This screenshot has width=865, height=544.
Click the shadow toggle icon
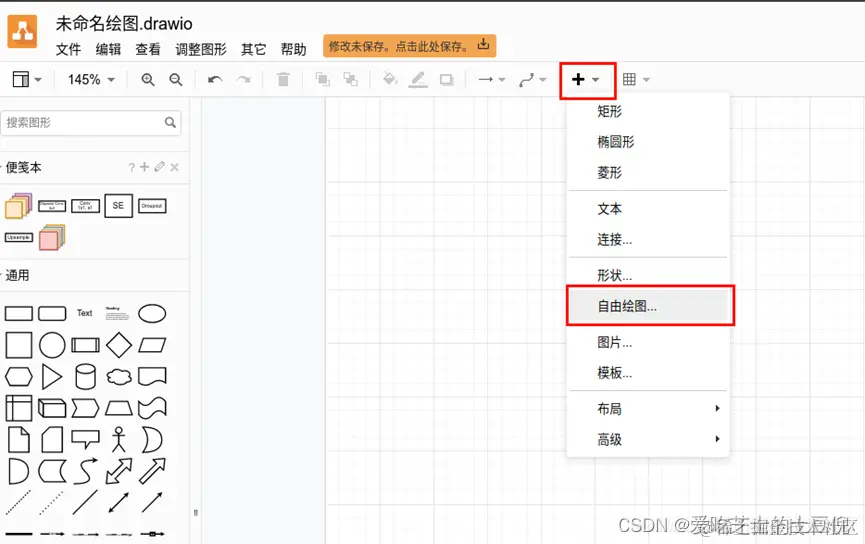pyautogui.click(x=446, y=80)
